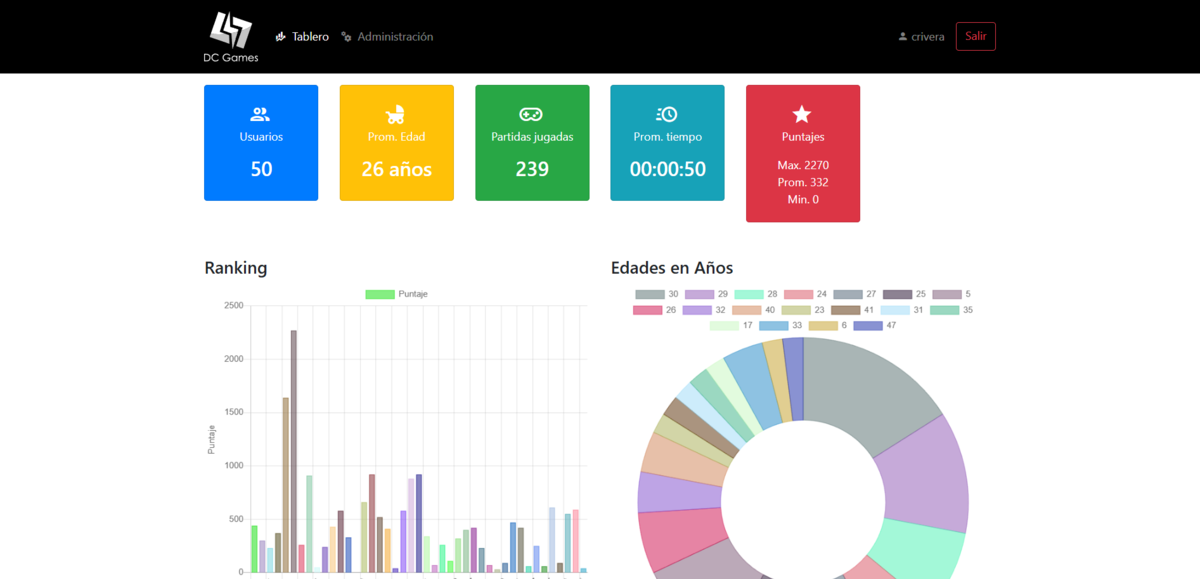Click the Partidas jugadas card label
Image resolution: width=1200 pixels, height=579 pixels.
[x=532, y=137]
